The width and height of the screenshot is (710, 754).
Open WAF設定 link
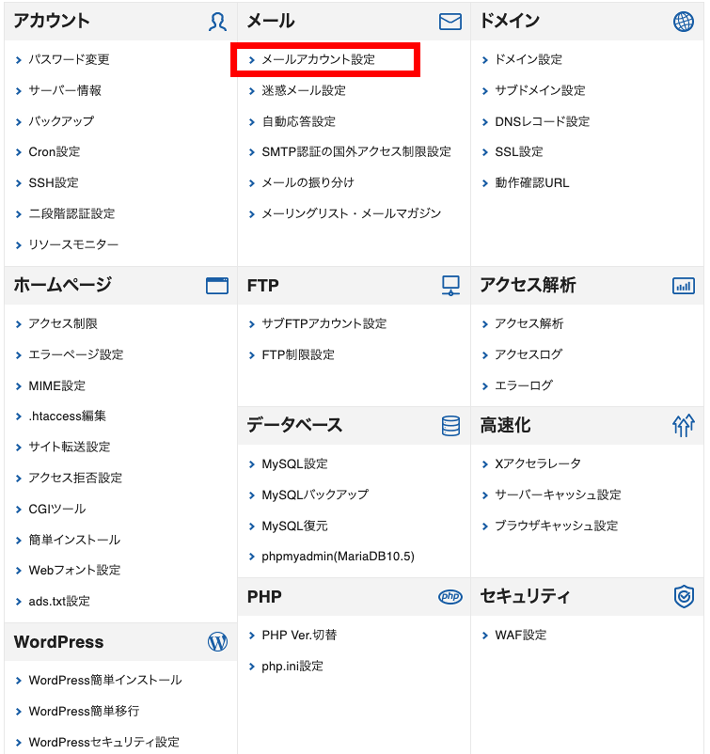[520, 635]
